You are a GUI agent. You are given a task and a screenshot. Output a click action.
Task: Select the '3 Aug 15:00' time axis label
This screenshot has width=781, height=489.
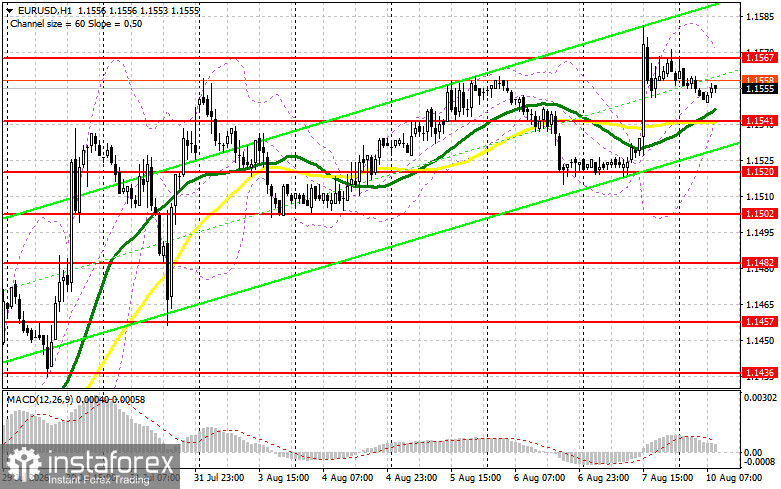[284, 478]
